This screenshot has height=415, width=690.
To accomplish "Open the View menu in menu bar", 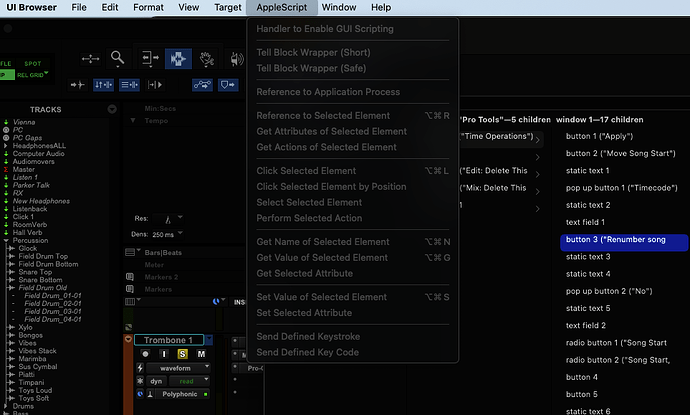I will click(x=188, y=7).
